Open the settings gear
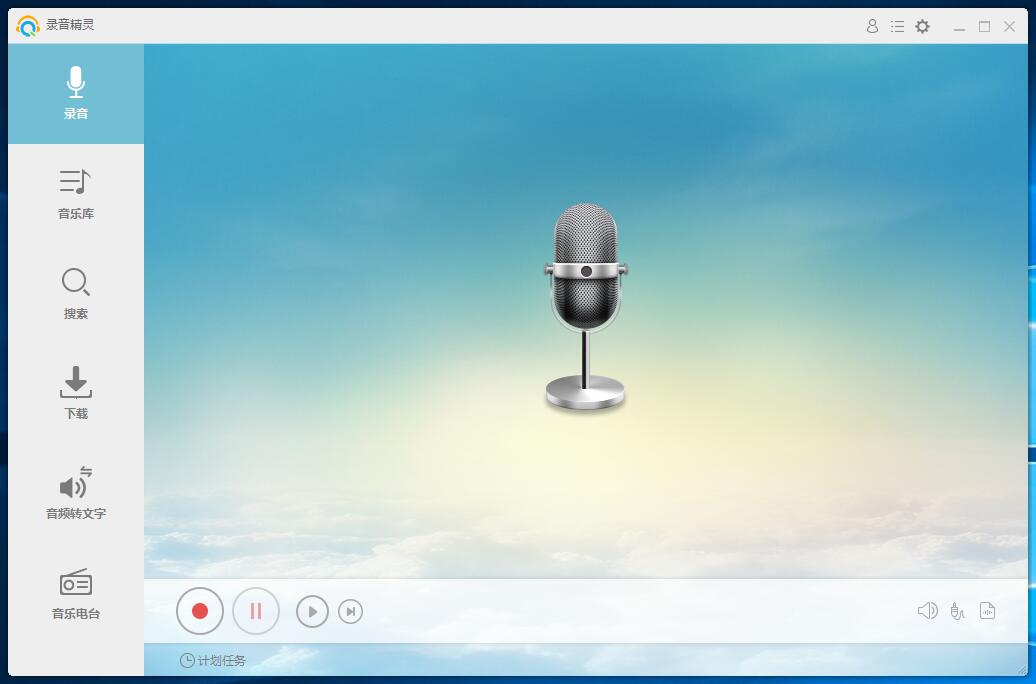 tap(922, 26)
